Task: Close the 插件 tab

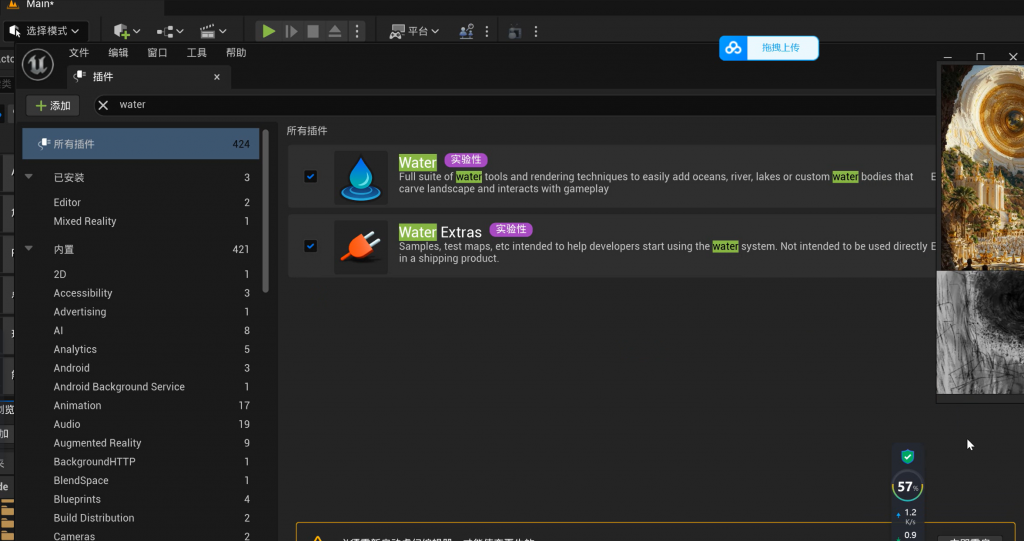Action: coord(217,77)
